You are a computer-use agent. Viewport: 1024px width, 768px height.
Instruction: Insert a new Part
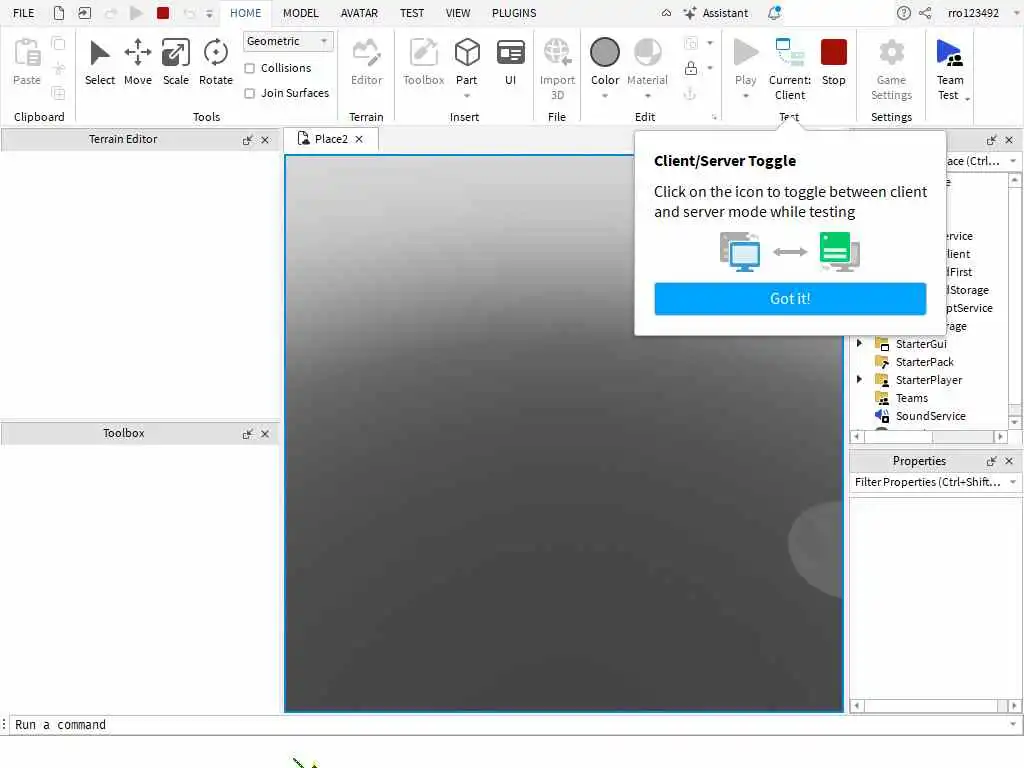(467, 61)
